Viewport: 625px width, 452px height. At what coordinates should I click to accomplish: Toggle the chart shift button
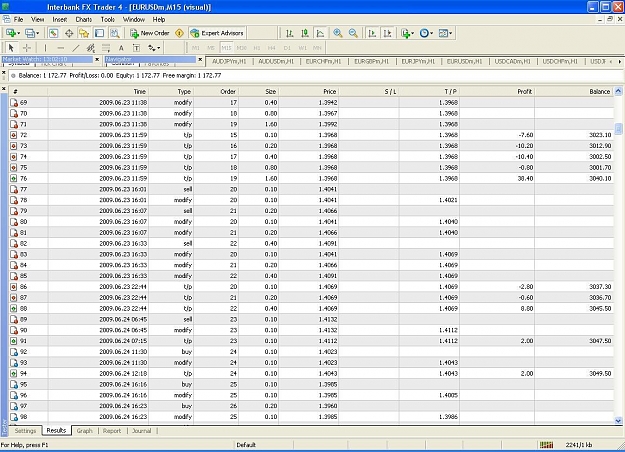tap(387, 33)
